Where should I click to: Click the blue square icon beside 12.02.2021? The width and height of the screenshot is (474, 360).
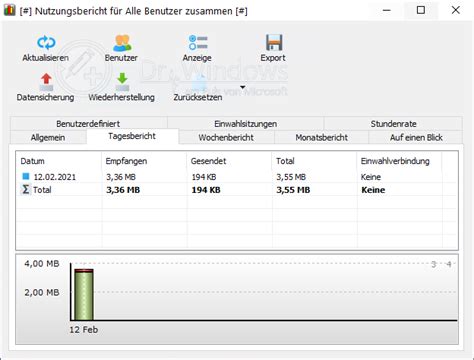pos(26,176)
